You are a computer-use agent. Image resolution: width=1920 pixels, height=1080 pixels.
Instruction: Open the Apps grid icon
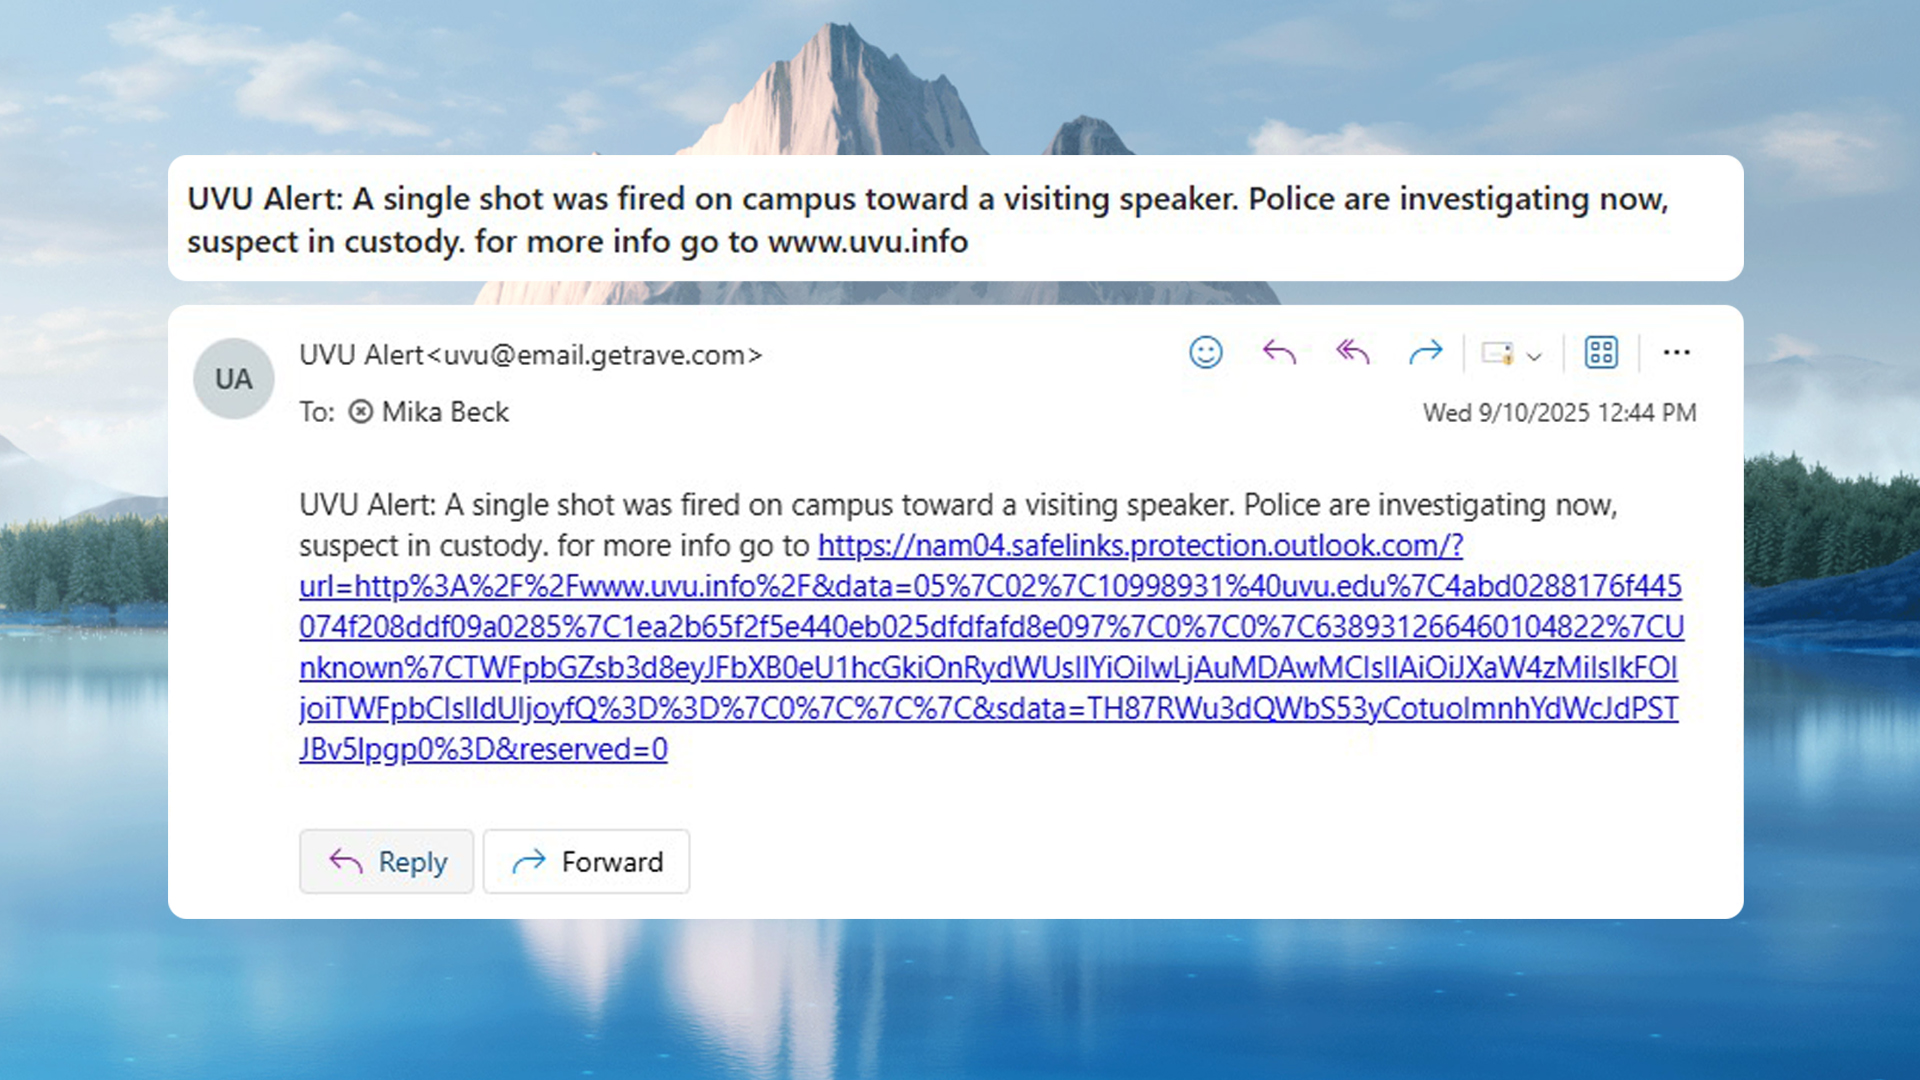1601,352
